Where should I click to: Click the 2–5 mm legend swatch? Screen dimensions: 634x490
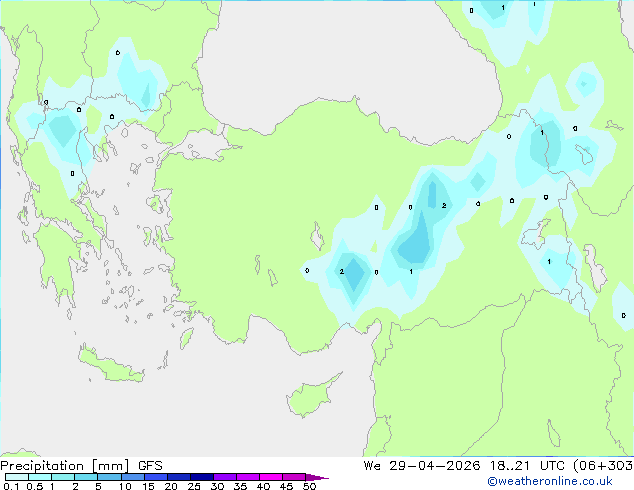(86, 477)
